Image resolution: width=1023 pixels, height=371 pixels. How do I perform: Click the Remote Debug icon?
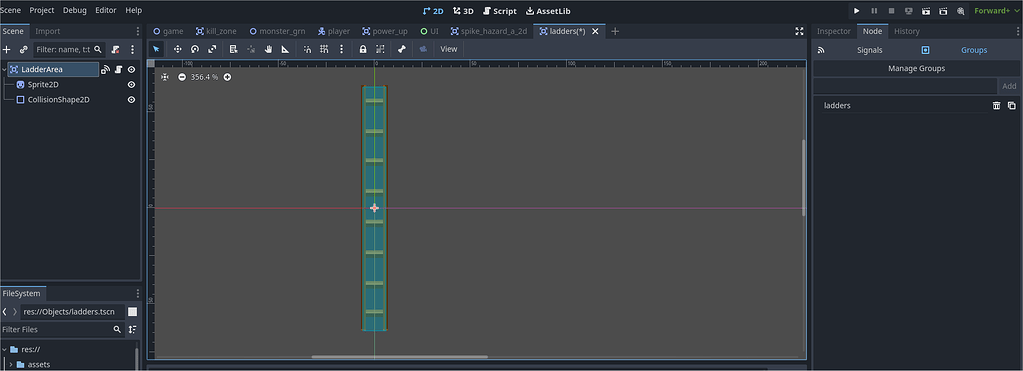(908, 11)
